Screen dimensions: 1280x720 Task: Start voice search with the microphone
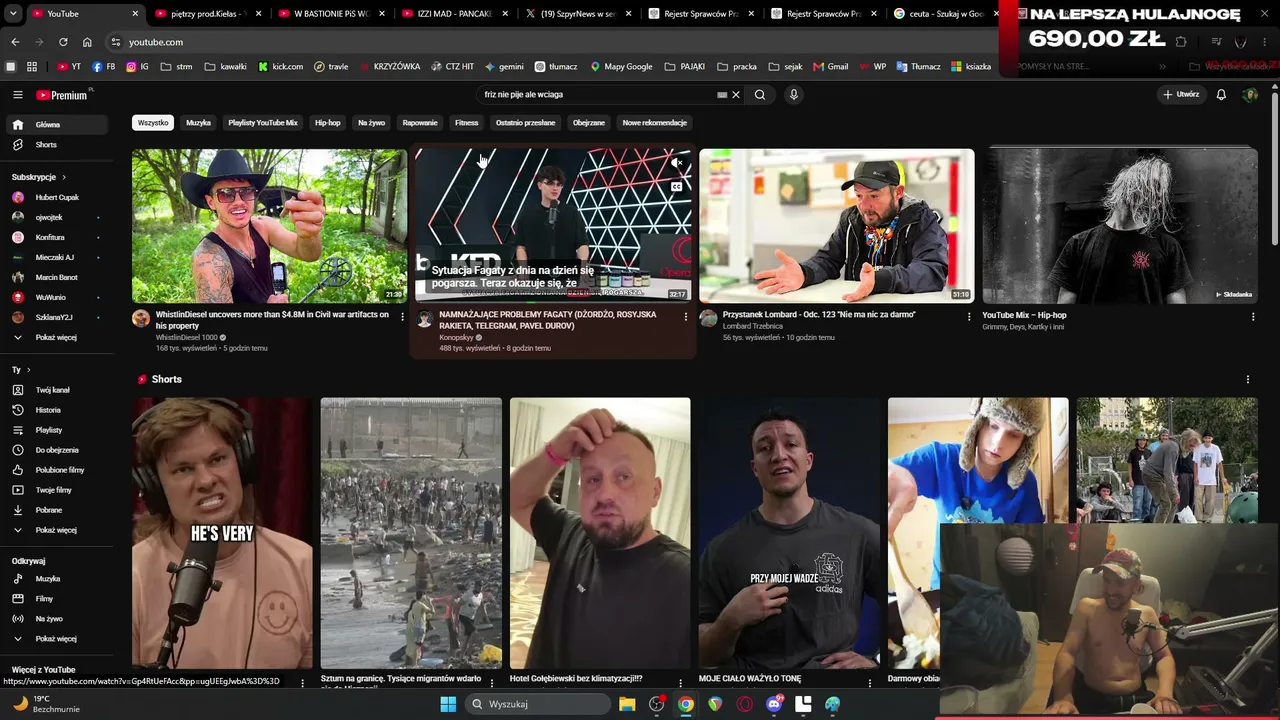coord(794,95)
